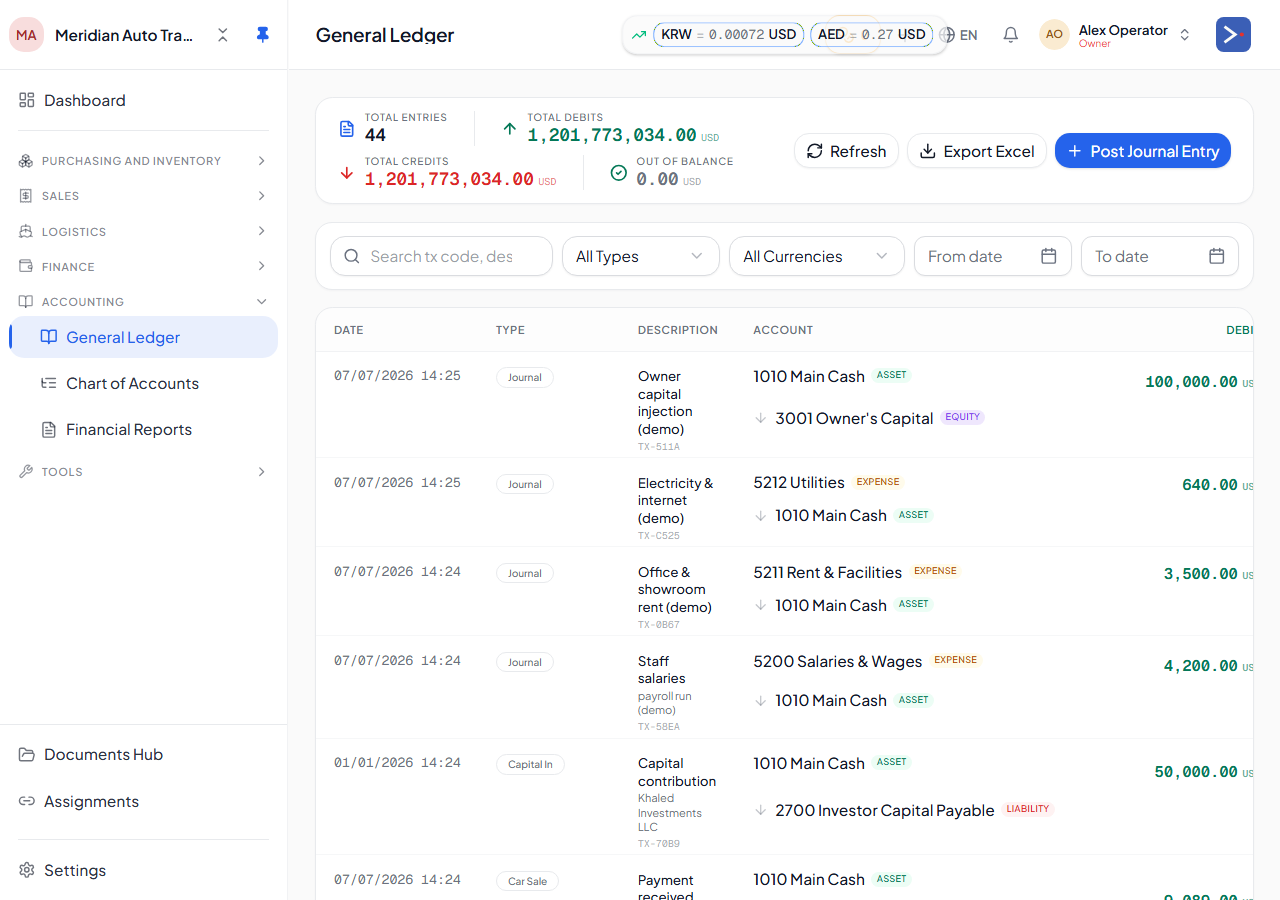This screenshot has width=1280, height=900.
Task: Expand the Finance section
Action: coord(144,266)
